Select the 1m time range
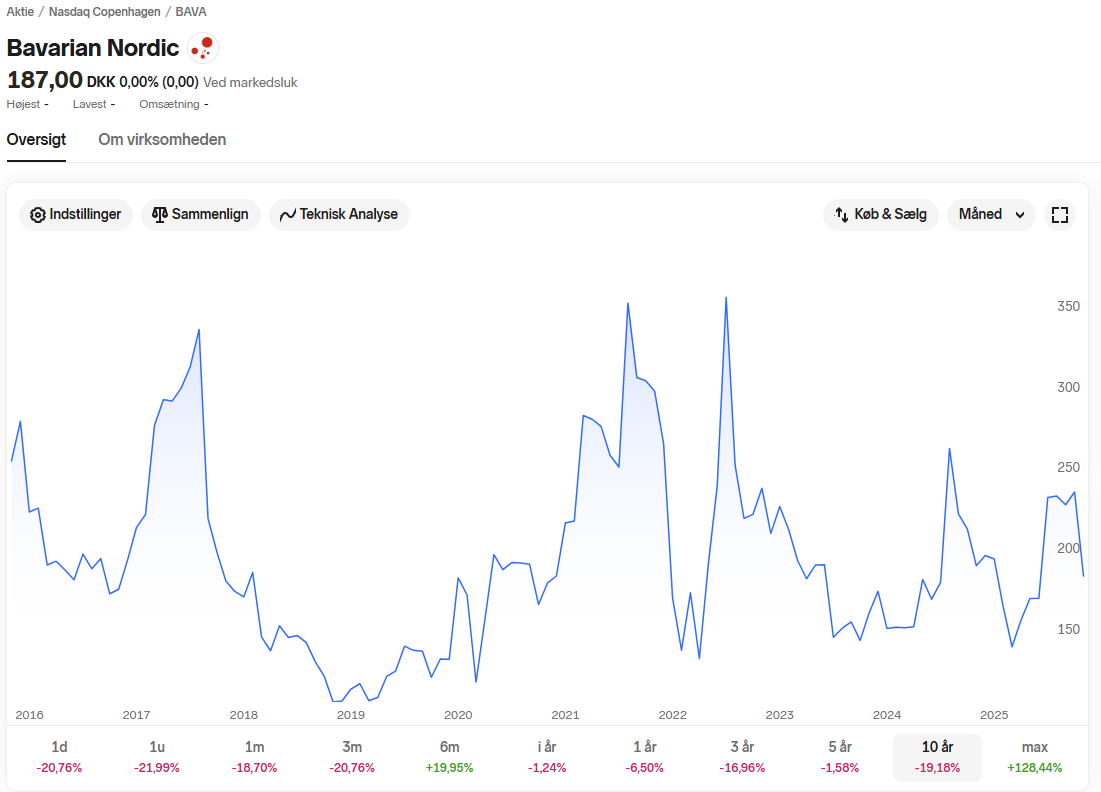 pos(254,757)
